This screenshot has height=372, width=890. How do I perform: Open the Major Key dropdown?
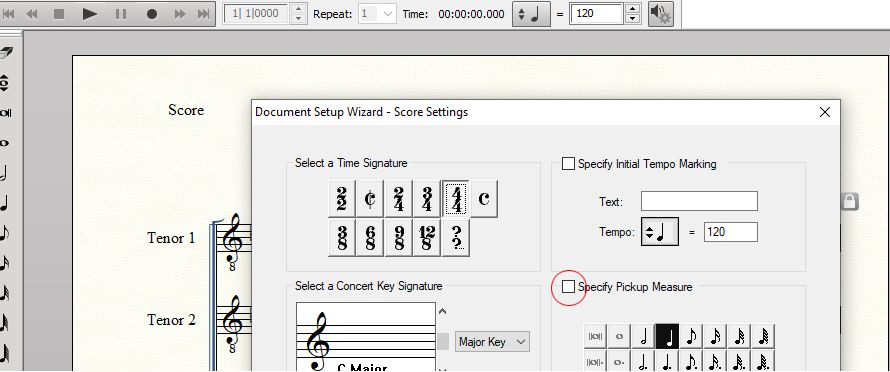(492, 342)
